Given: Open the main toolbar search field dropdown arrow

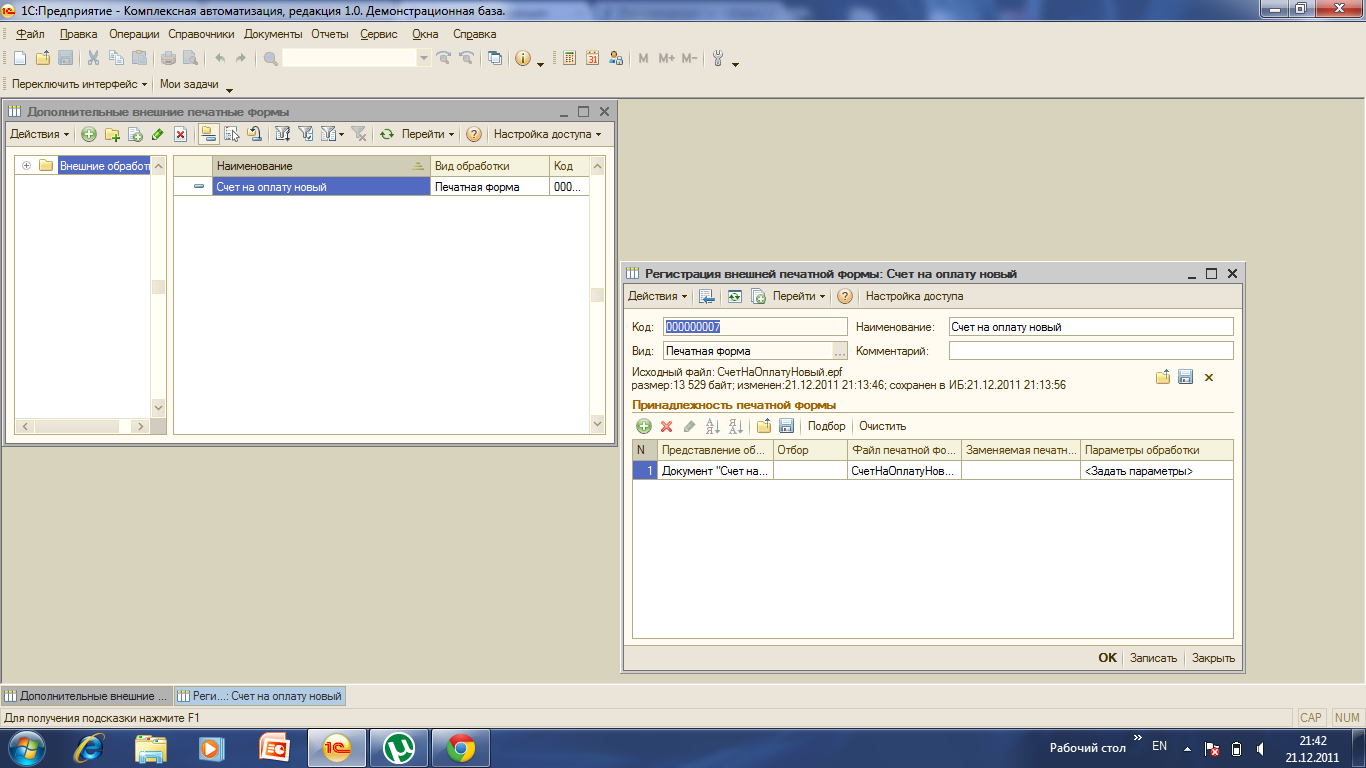Looking at the screenshot, I should [424, 58].
